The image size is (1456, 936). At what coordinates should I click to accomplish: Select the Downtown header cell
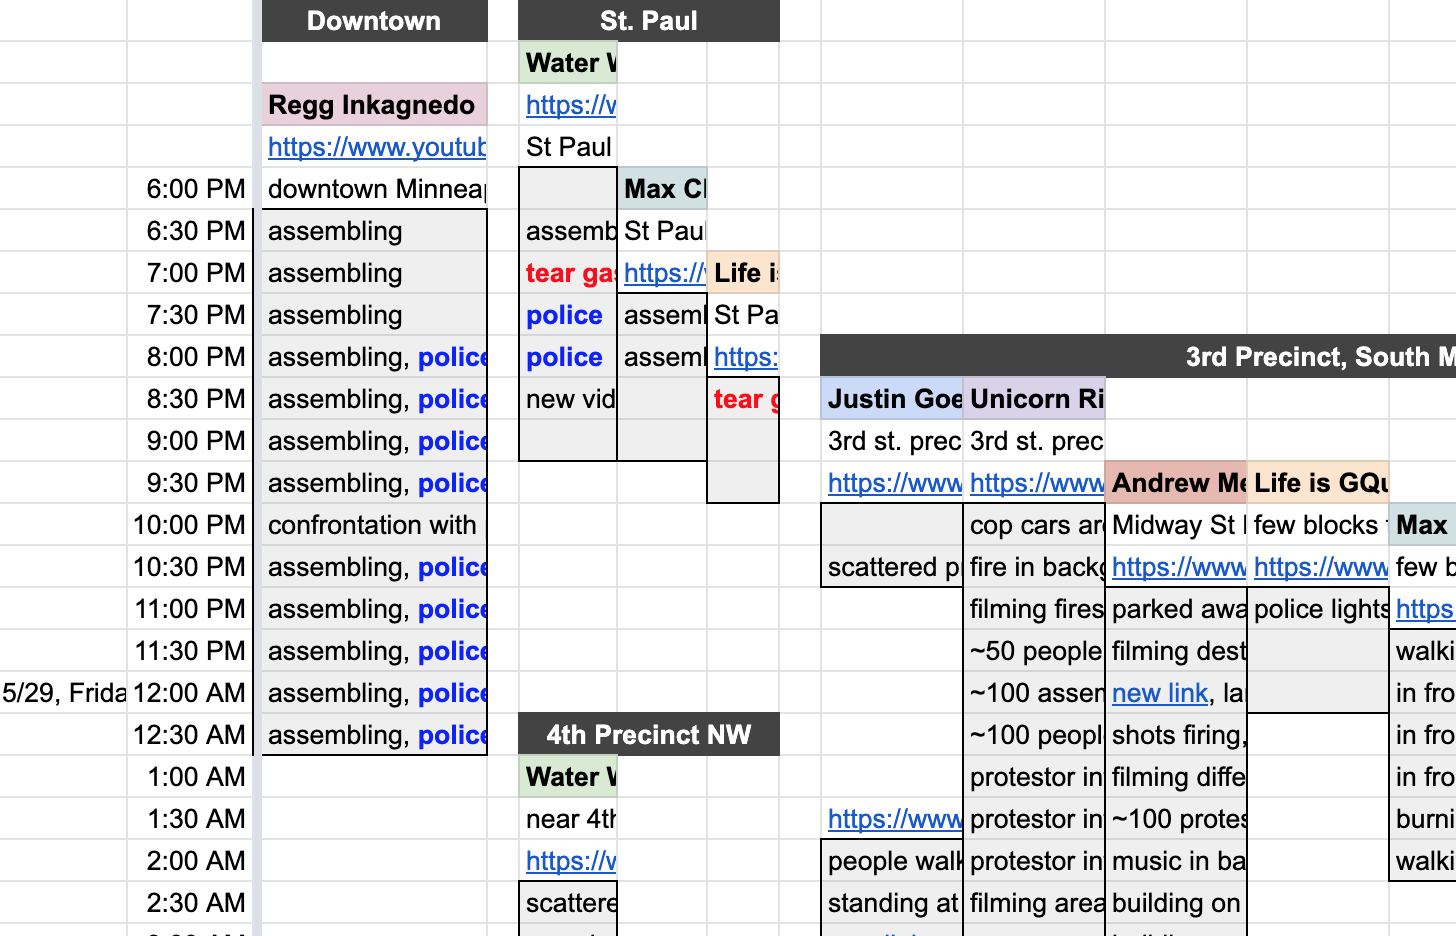click(x=375, y=21)
